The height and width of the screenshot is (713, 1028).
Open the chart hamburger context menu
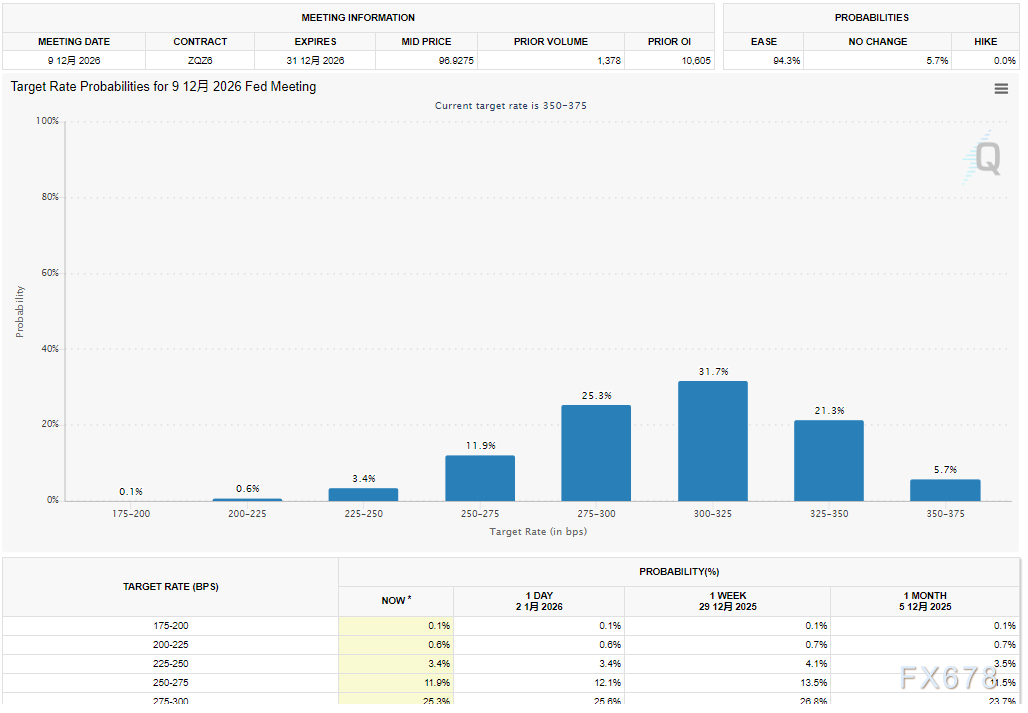click(1001, 89)
